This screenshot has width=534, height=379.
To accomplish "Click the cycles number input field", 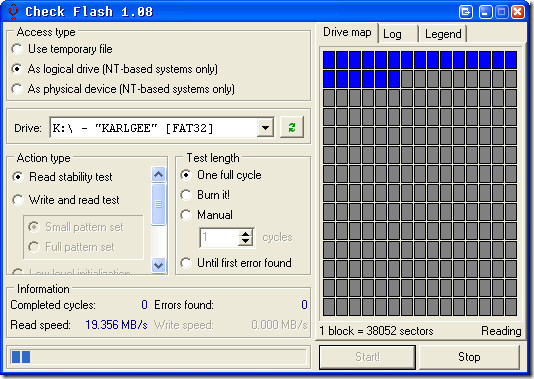I will point(219,237).
